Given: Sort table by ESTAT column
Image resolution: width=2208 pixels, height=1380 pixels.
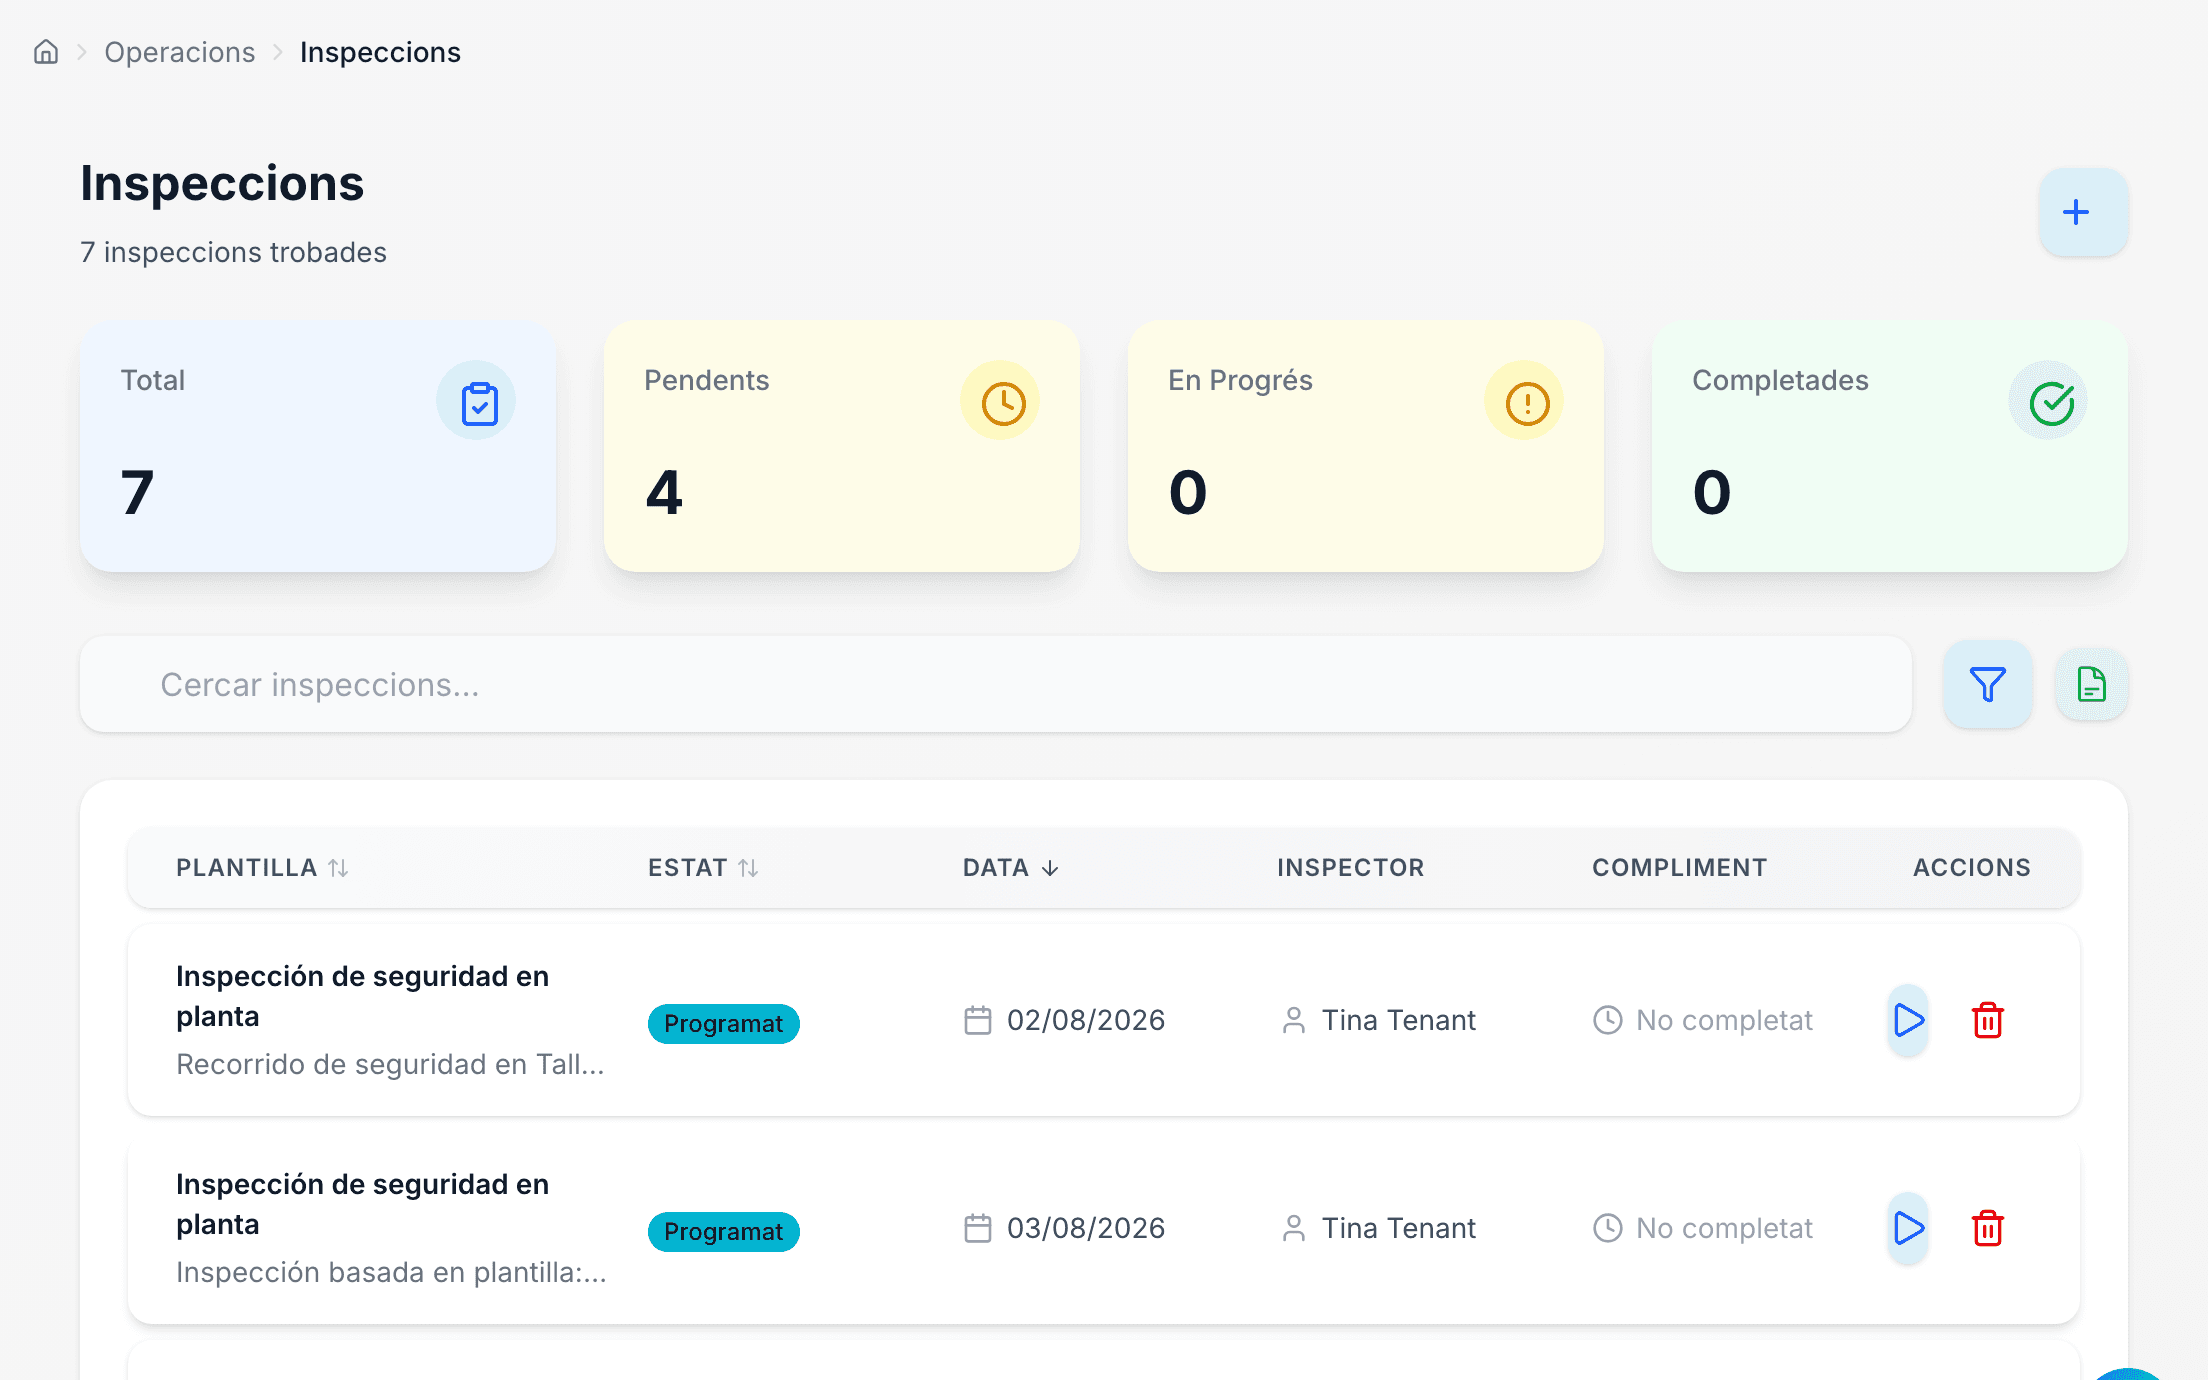Looking at the screenshot, I should coord(703,867).
